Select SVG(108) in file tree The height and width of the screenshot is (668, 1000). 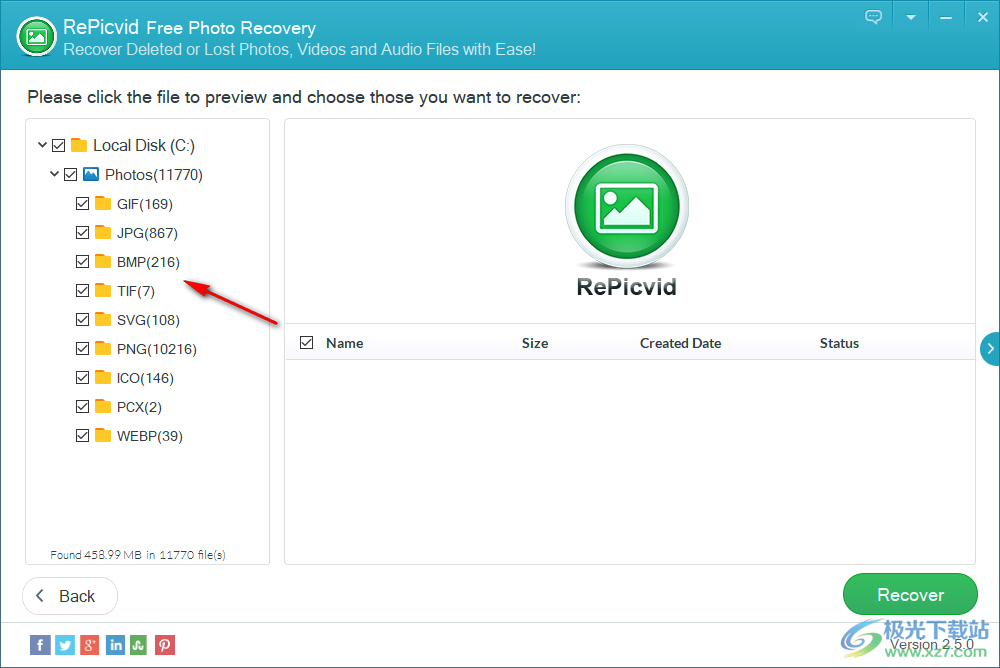coord(149,320)
